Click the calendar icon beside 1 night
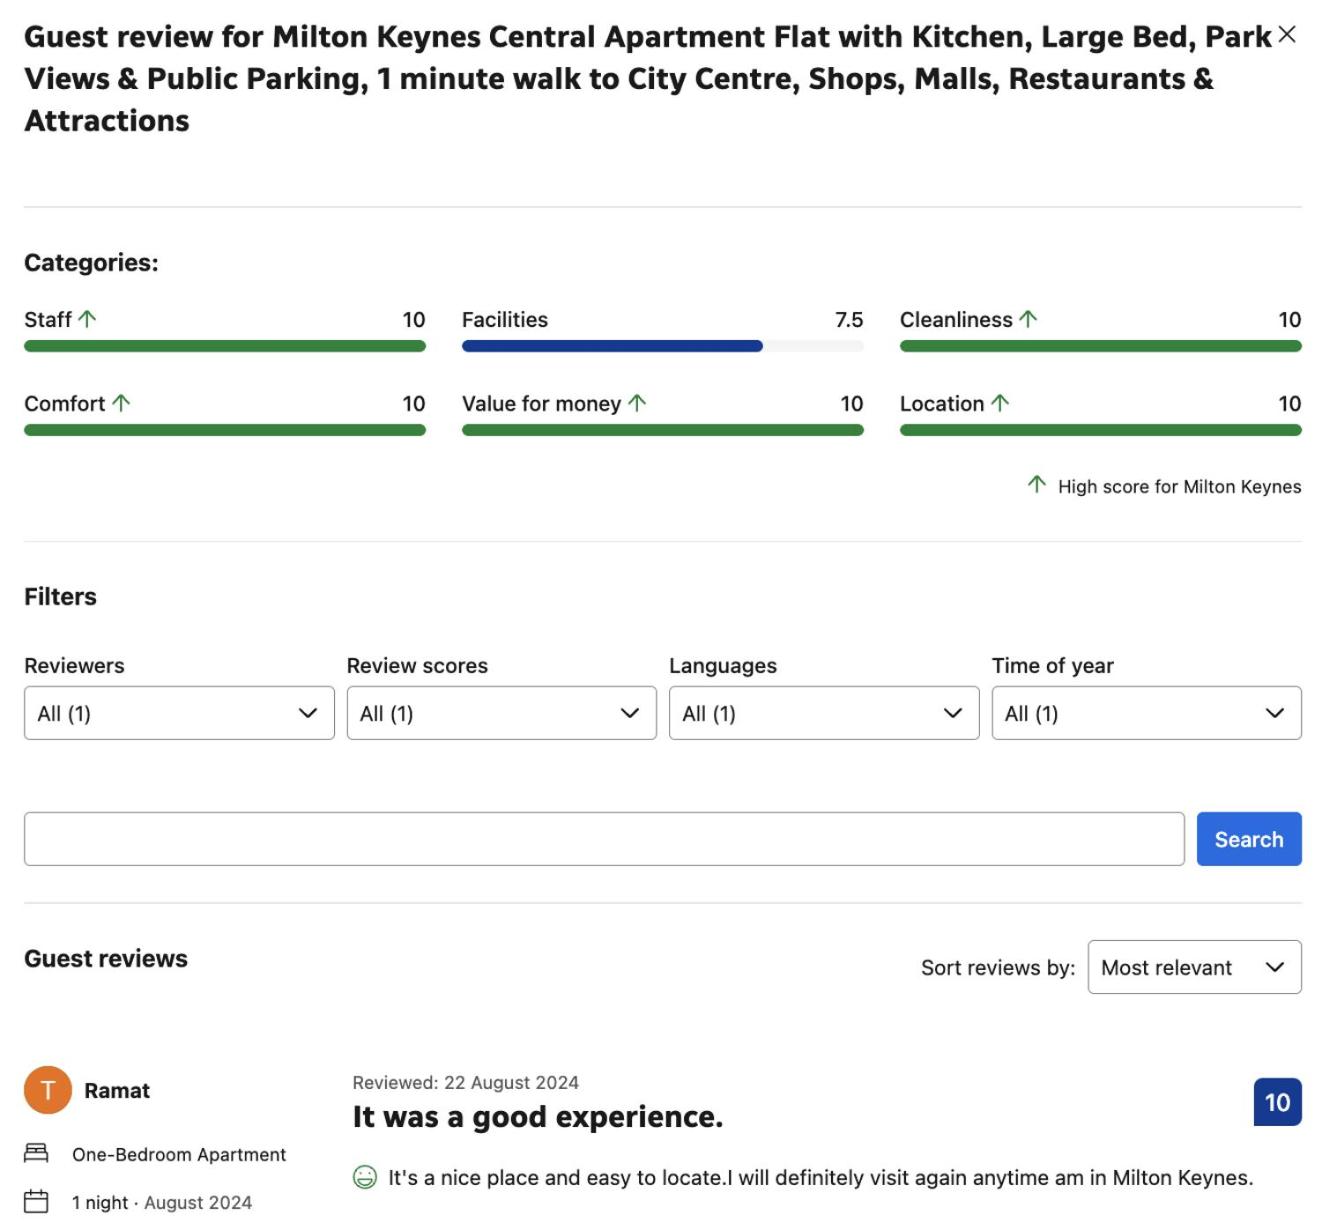The width and height of the screenshot is (1322, 1230). click(36, 1201)
